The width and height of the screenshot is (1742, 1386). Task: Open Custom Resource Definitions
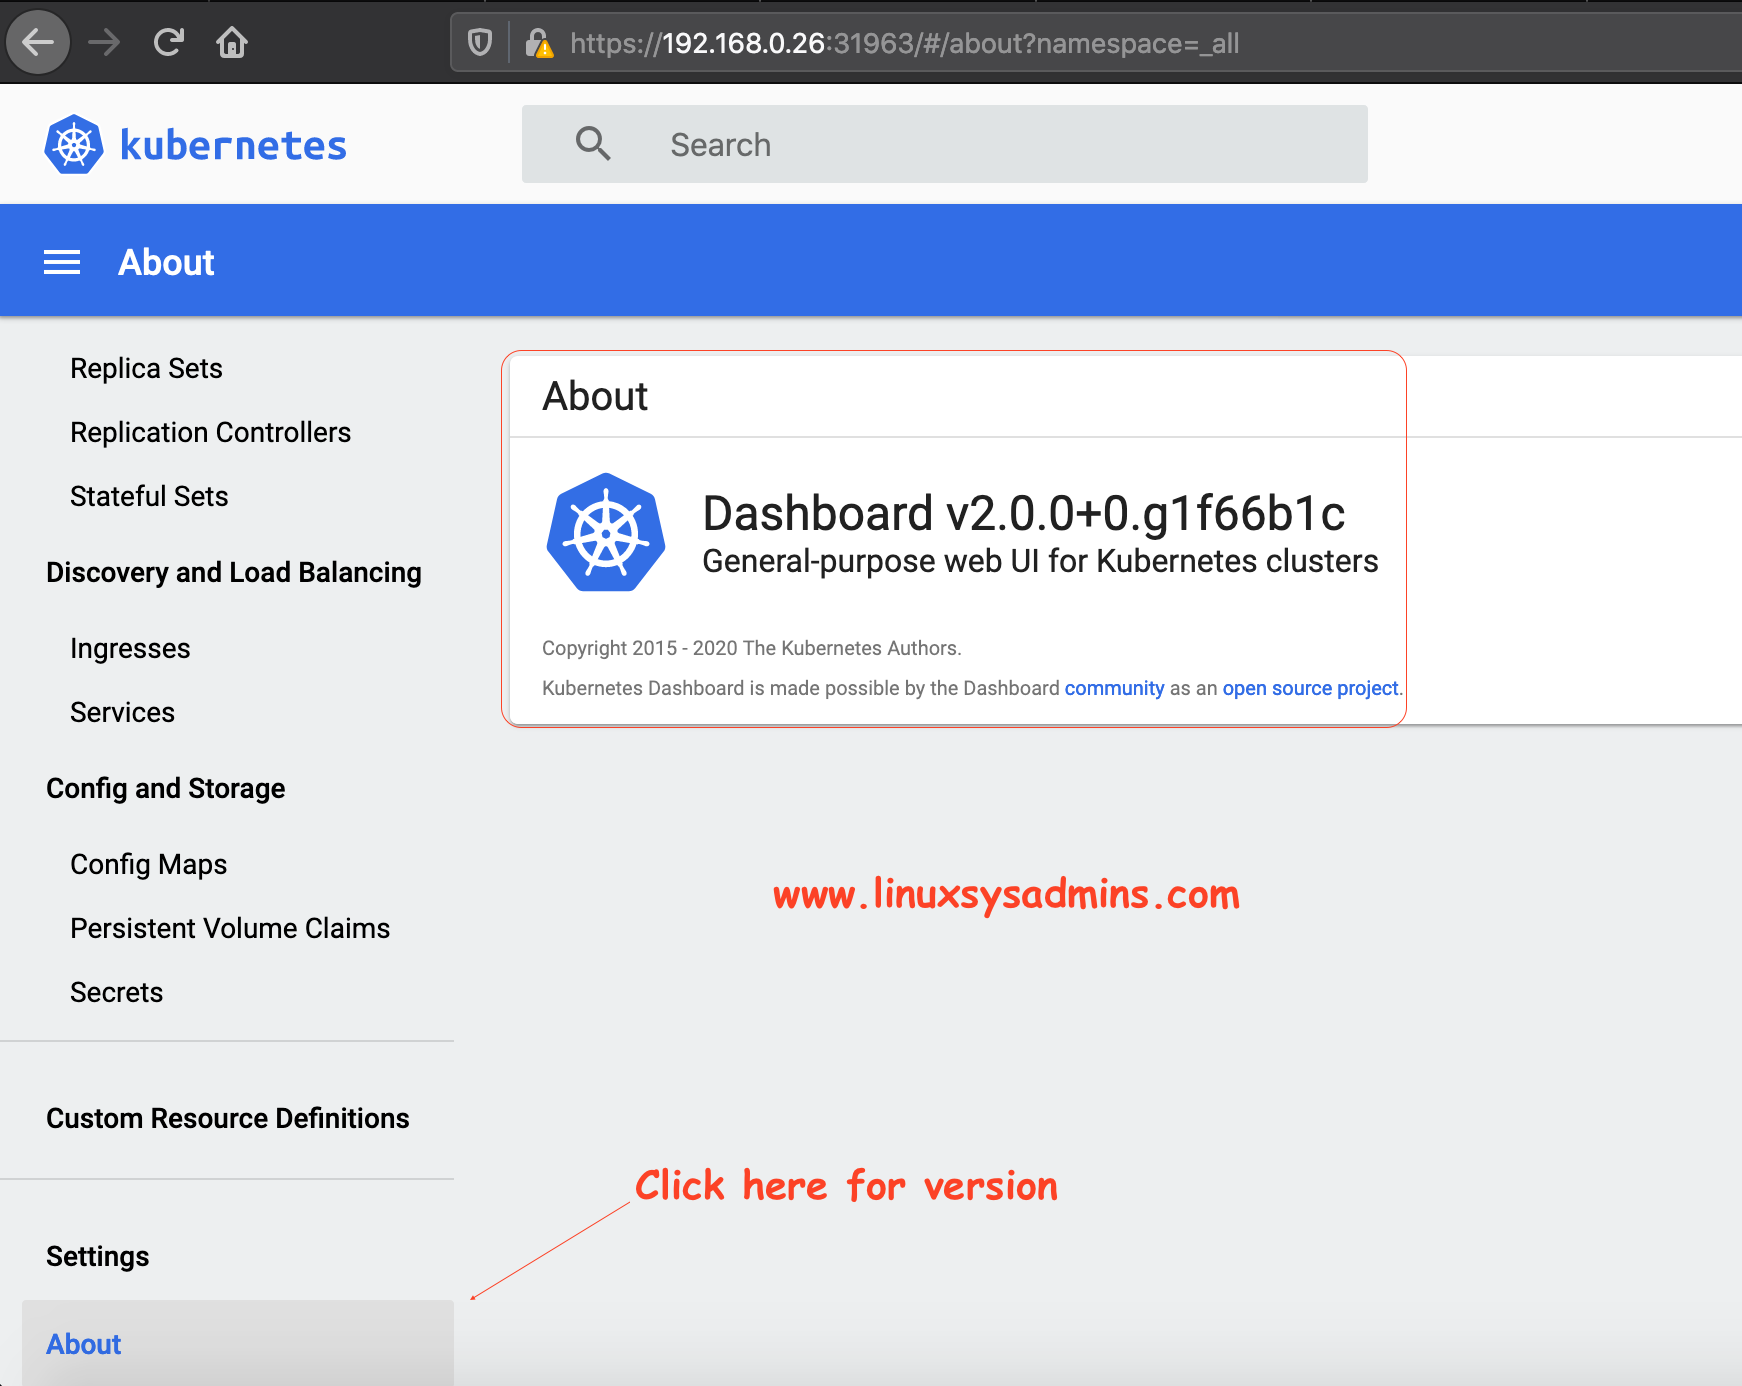pos(228,1118)
